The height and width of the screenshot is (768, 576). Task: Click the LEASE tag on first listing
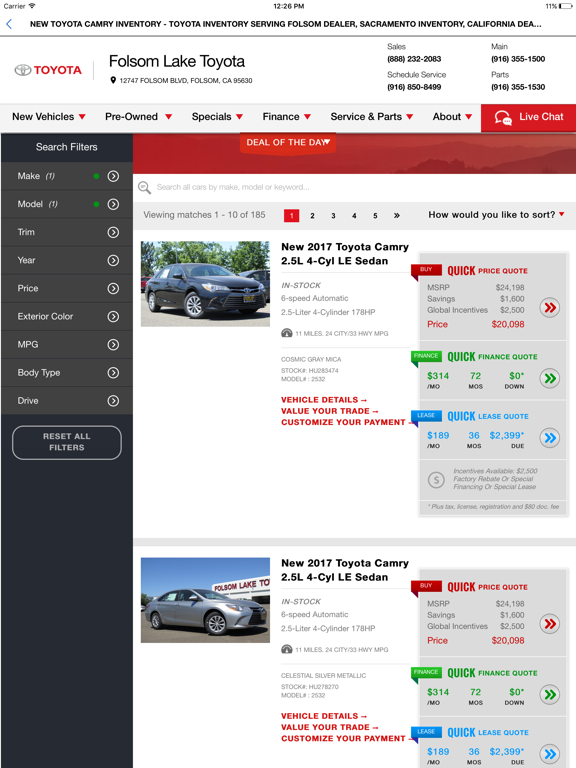pyautogui.click(x=426, y=416)
